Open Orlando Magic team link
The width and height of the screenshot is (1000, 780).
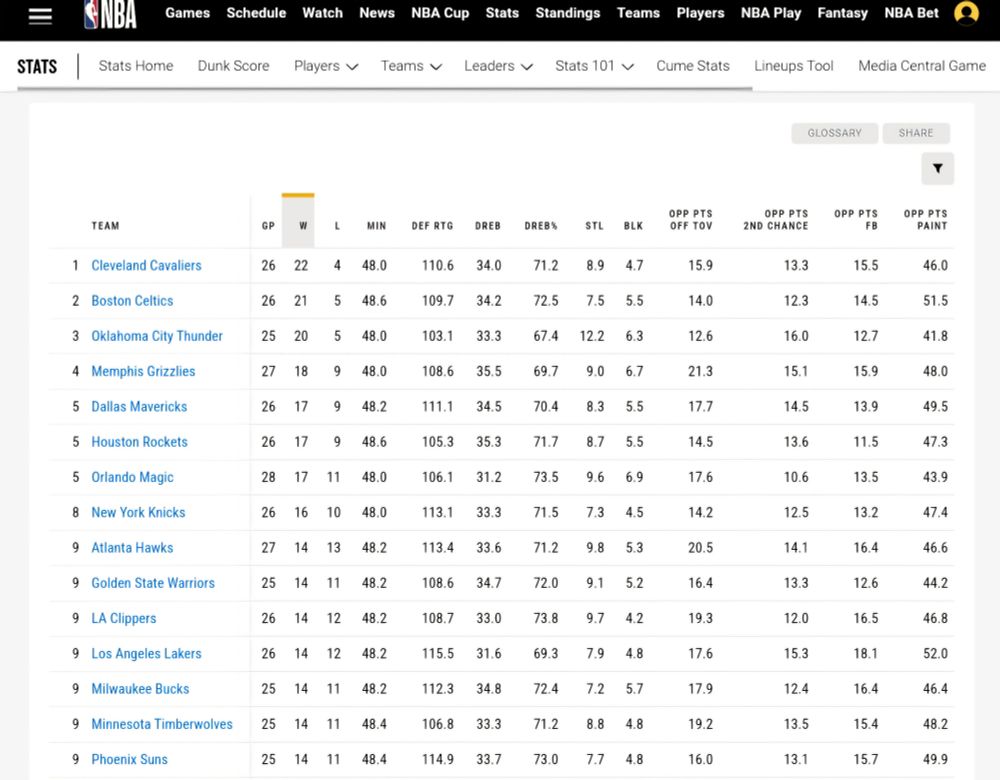132,477
